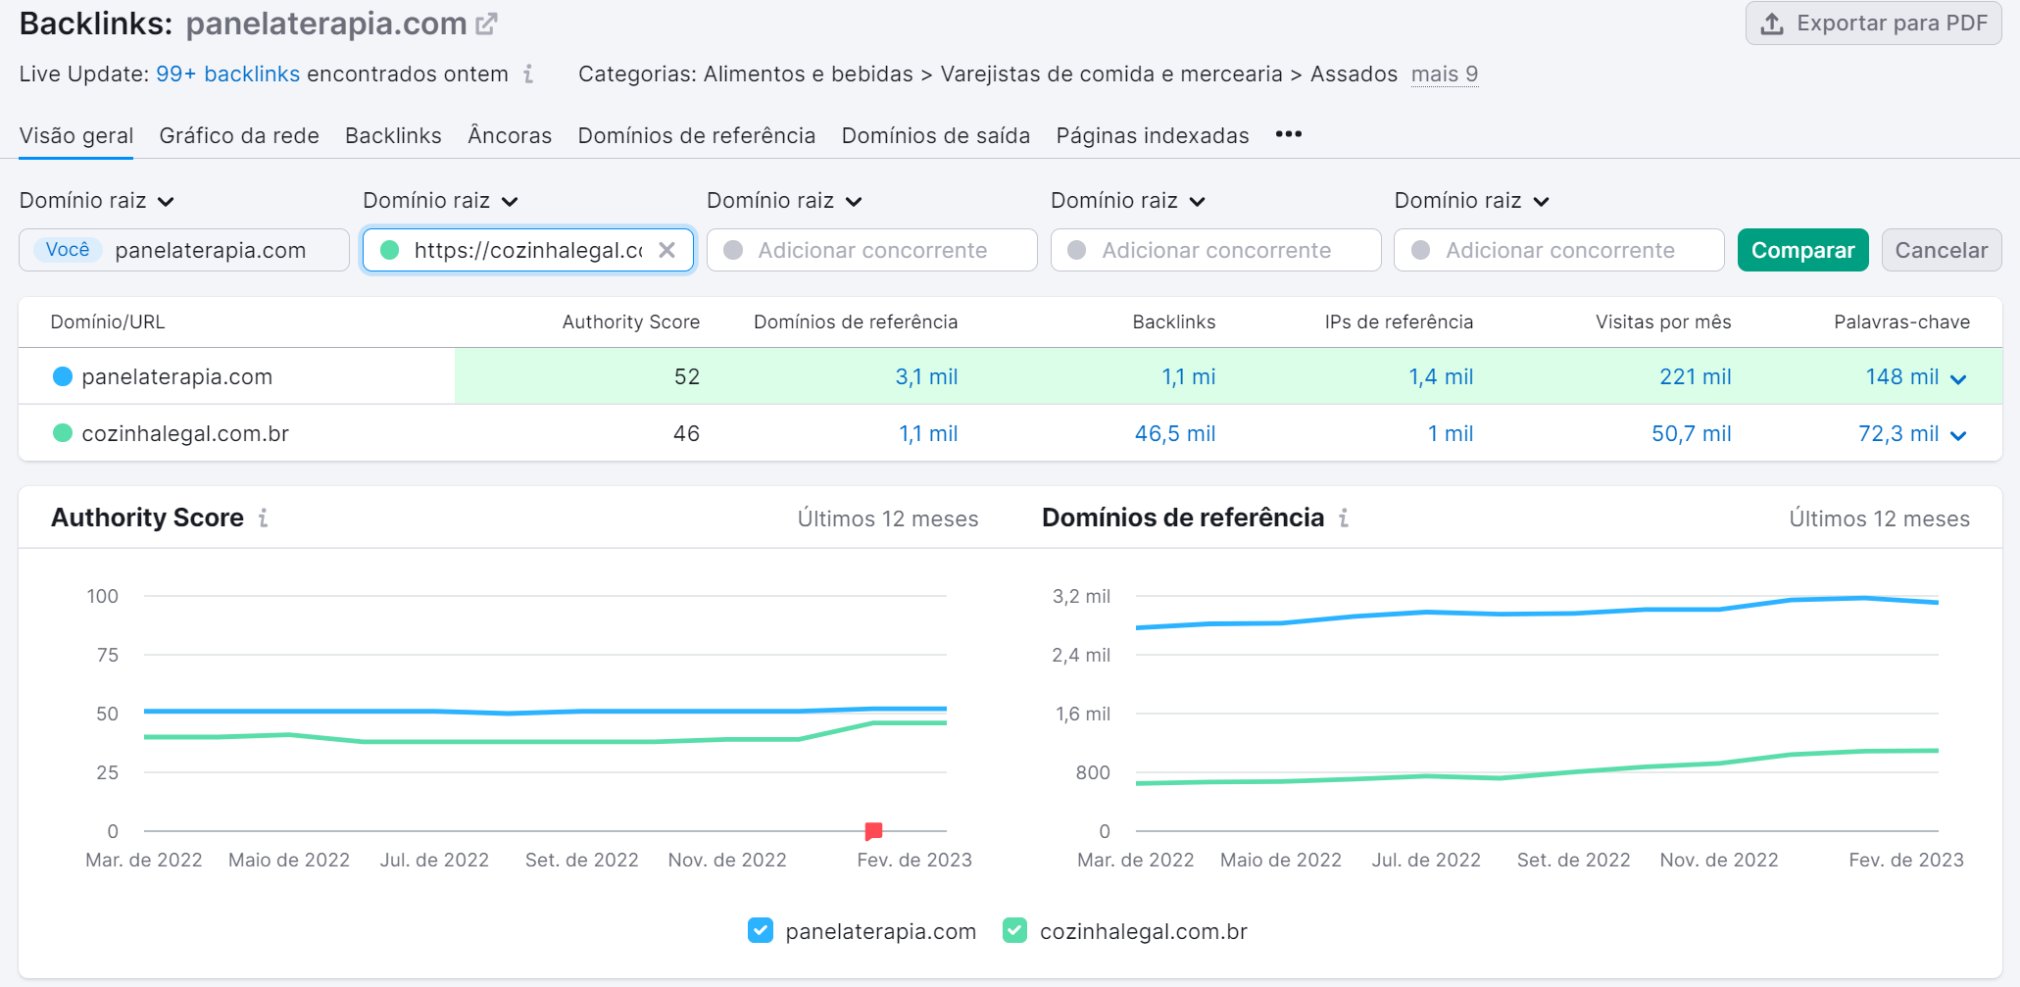This screenshot has width=2020, height=987.
Task: Click the Cancelar button
Action: [x=1941, y=250]
